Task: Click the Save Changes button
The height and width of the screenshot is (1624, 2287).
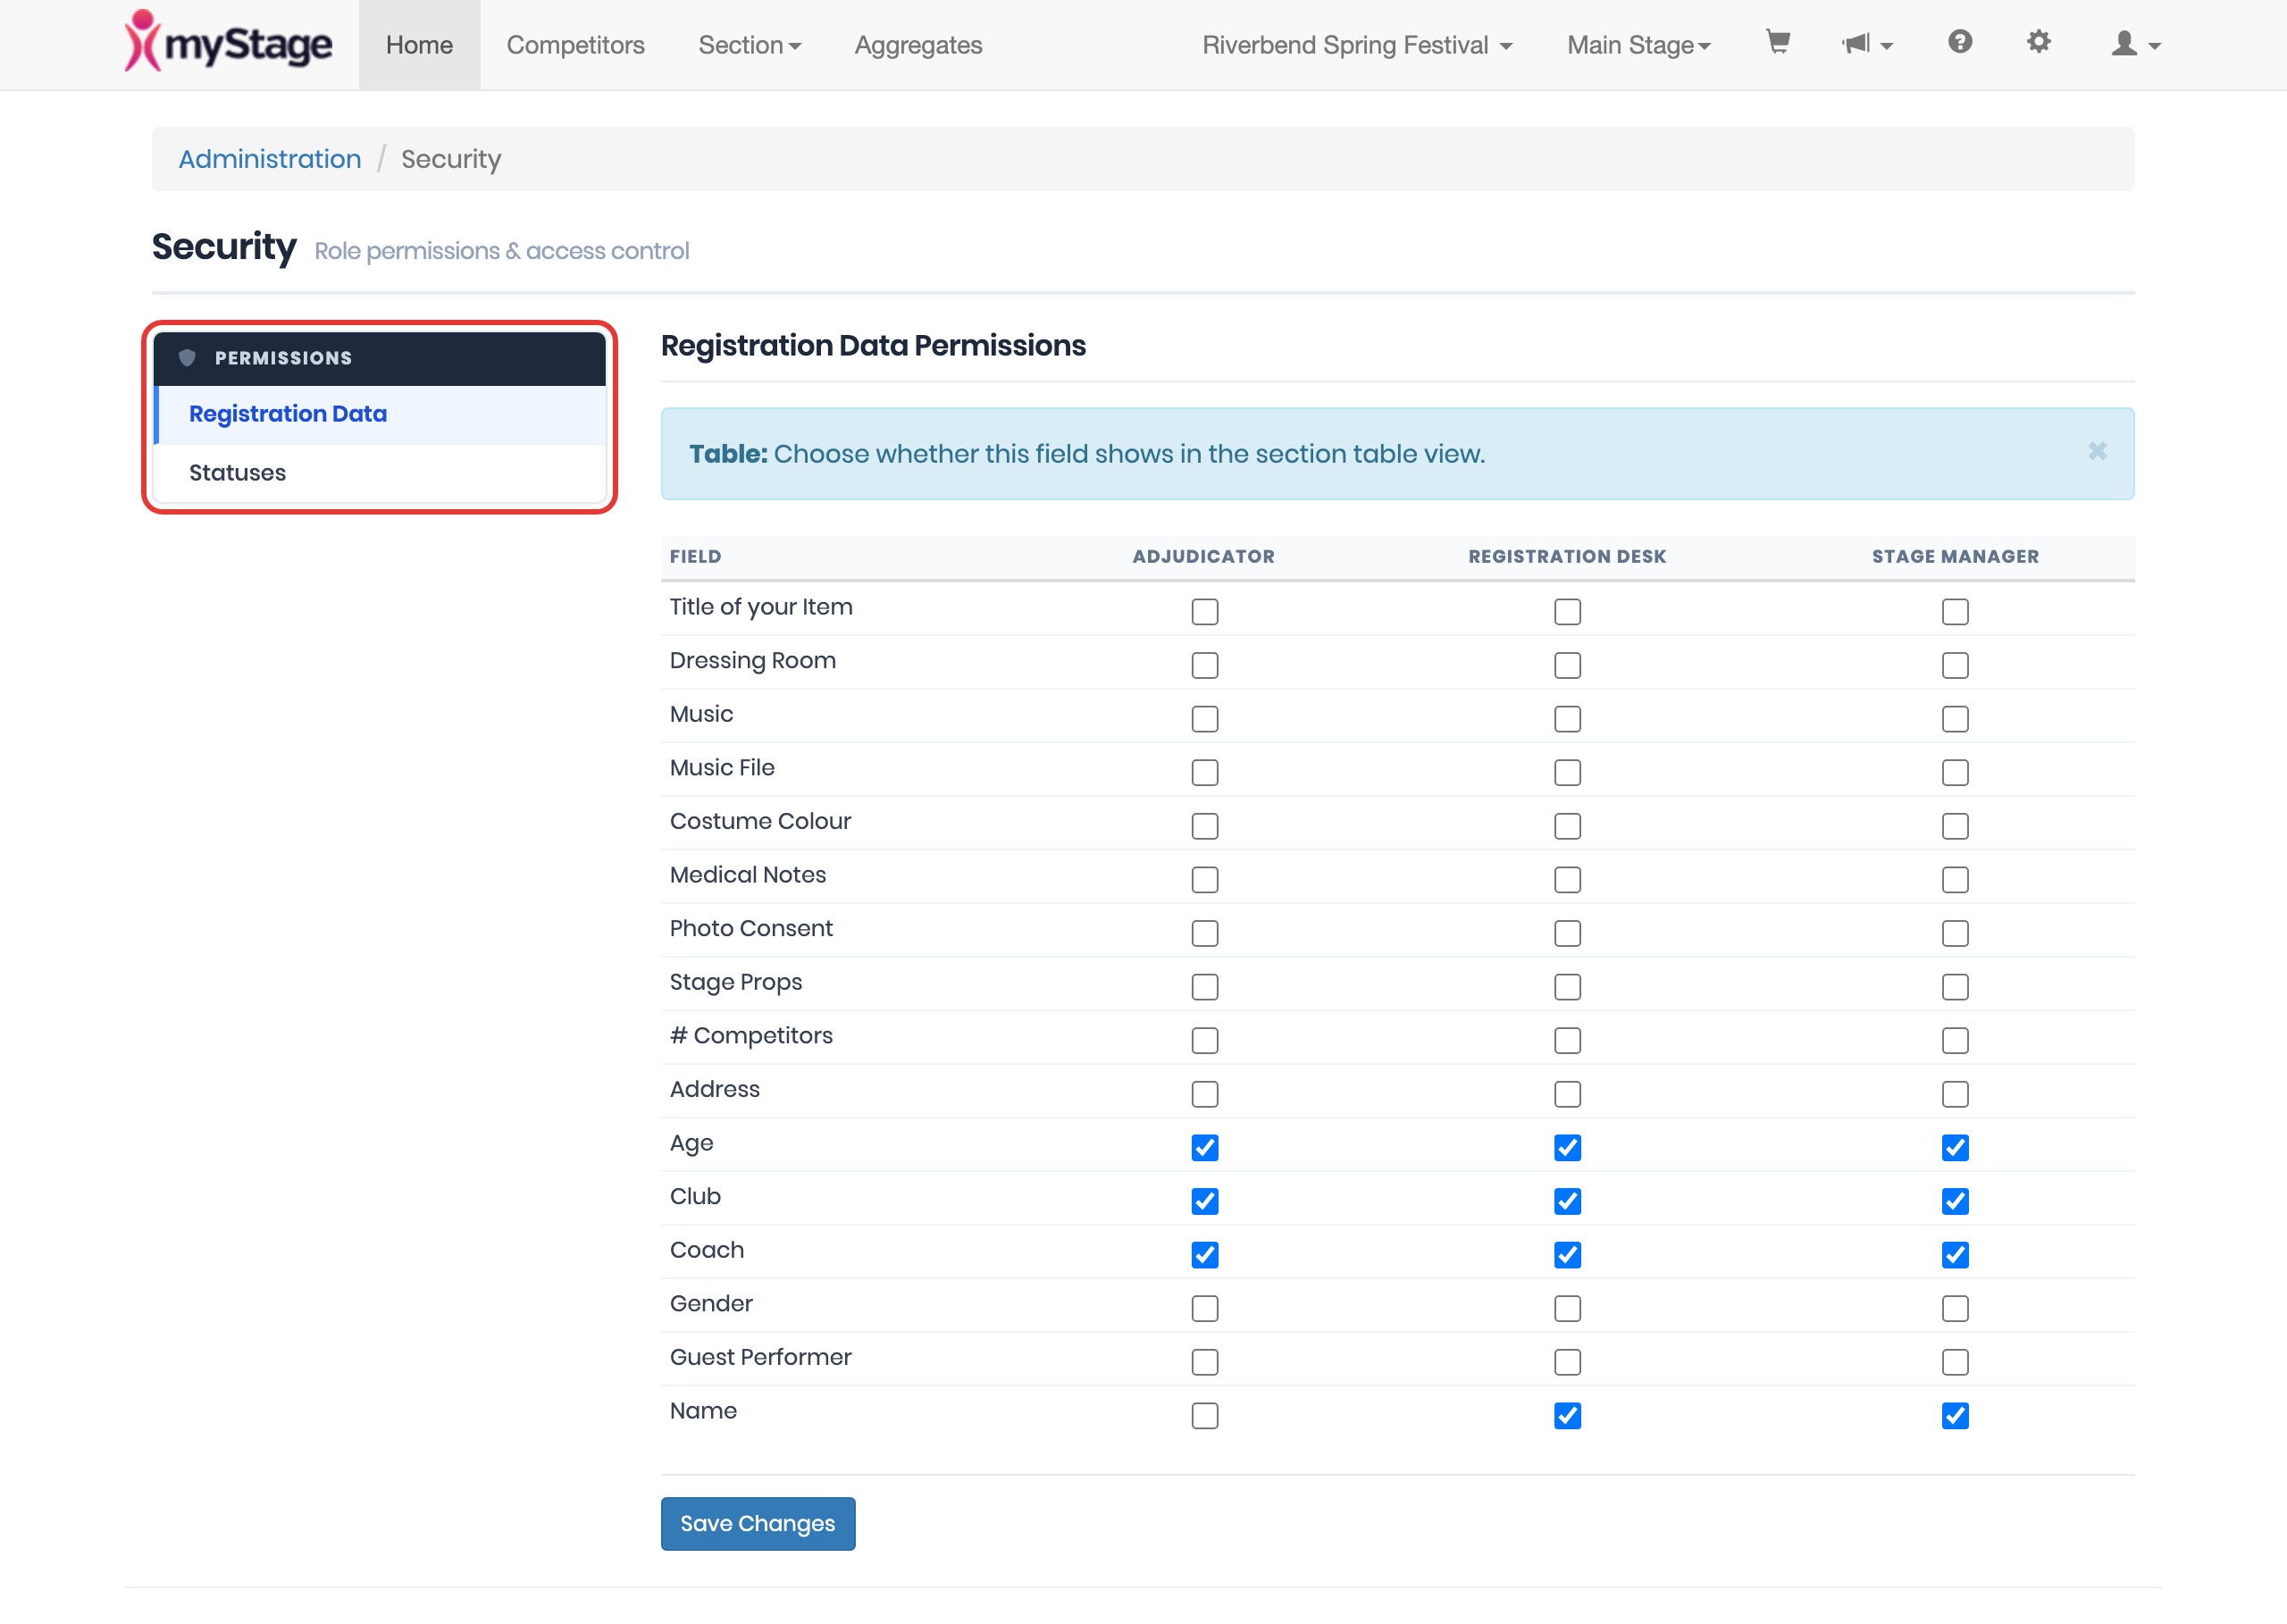Action: [757, 1523]
